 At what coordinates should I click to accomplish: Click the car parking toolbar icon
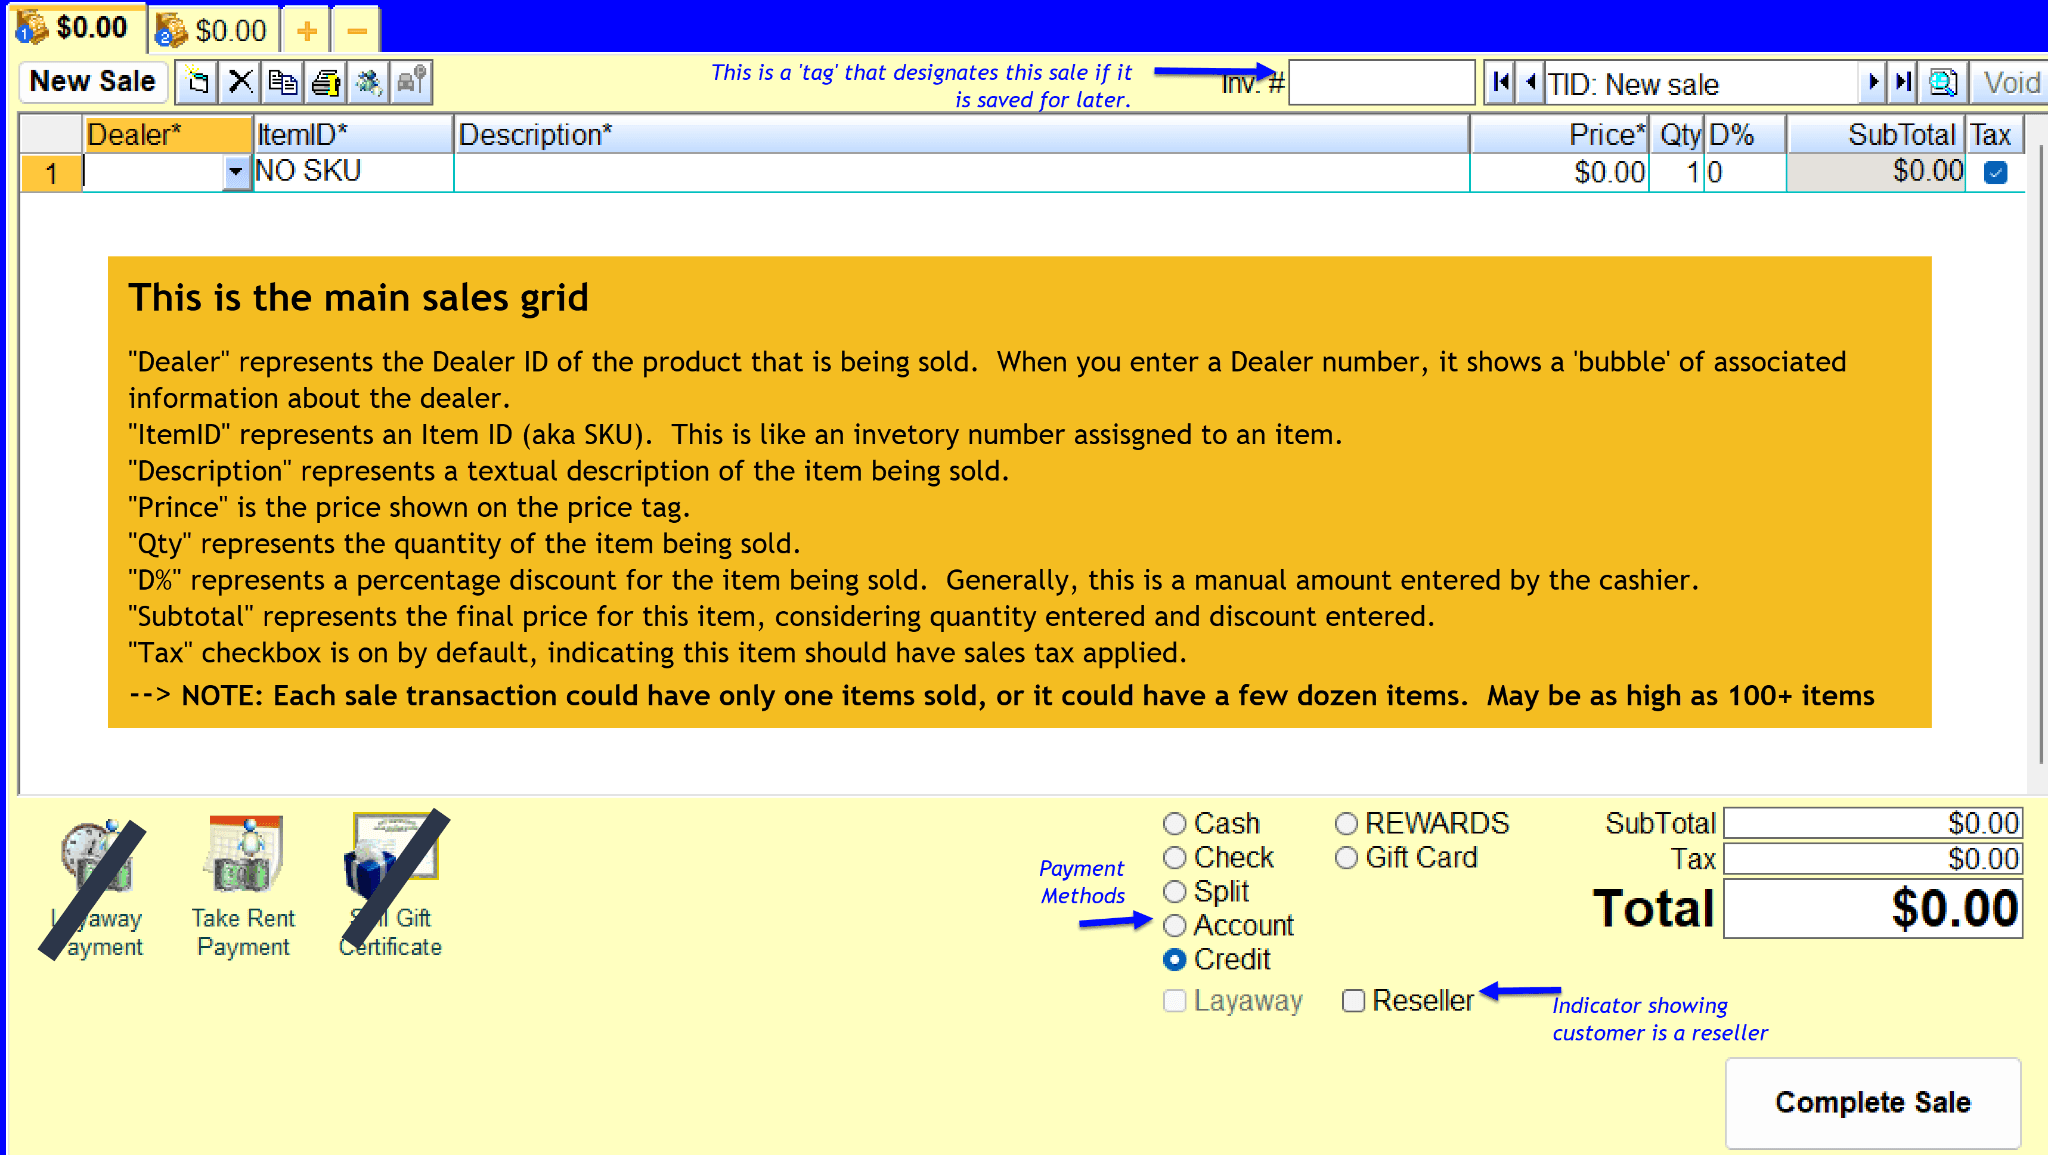pyautogui.click(x=412, y=82)
